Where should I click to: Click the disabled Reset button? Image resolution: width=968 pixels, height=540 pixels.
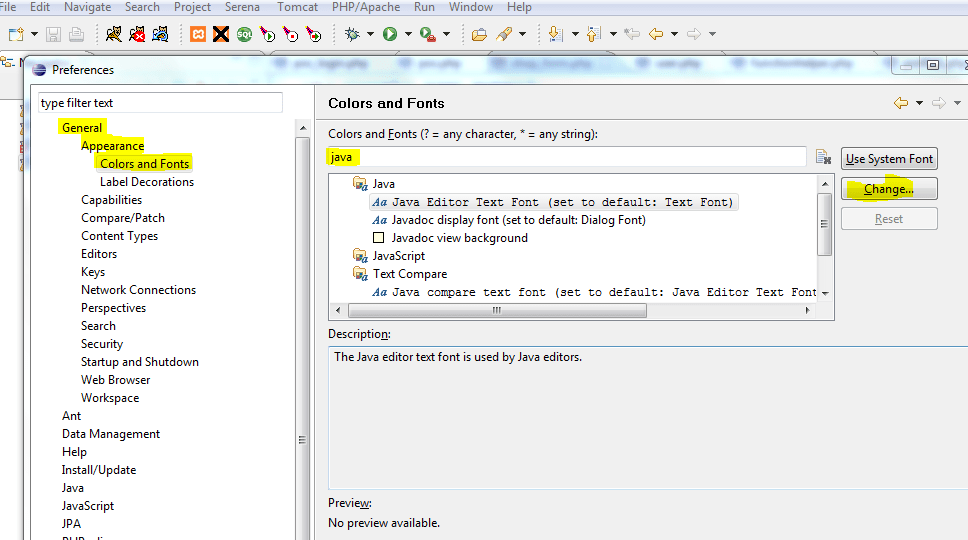point(889,219)
